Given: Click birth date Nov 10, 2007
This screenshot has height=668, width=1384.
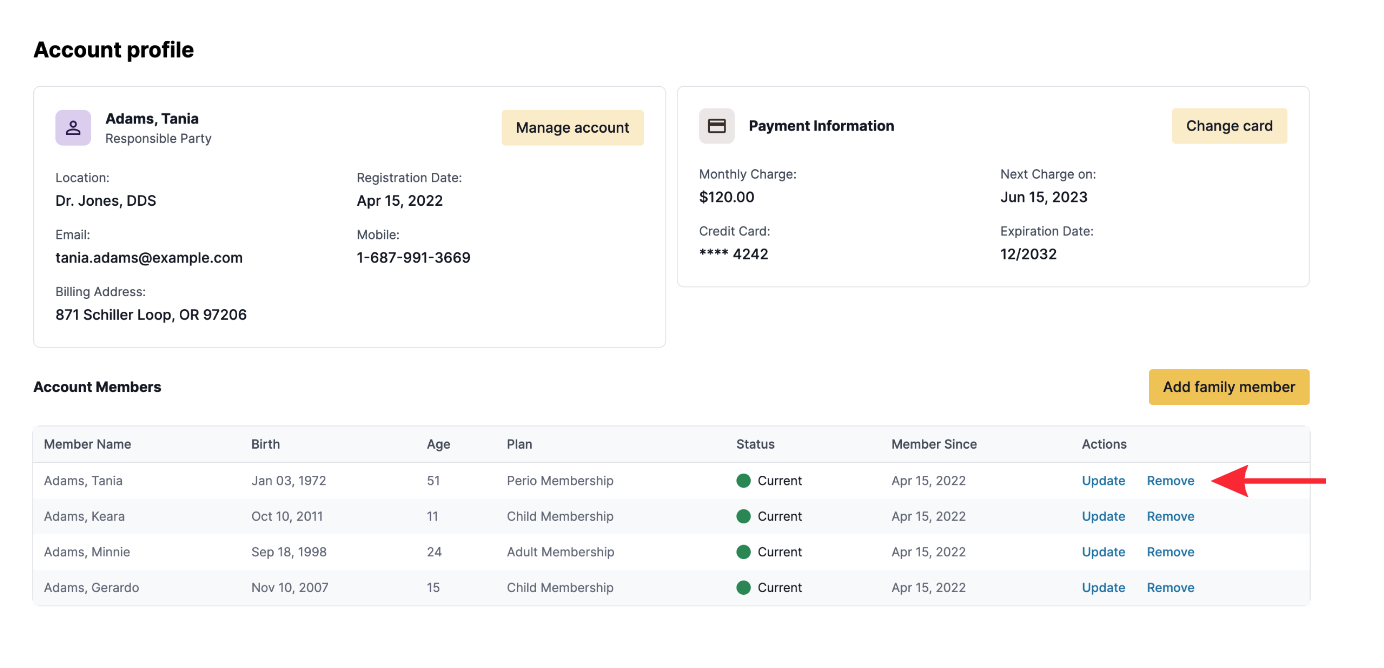Looking at the screenshot, I should point(290,588).
